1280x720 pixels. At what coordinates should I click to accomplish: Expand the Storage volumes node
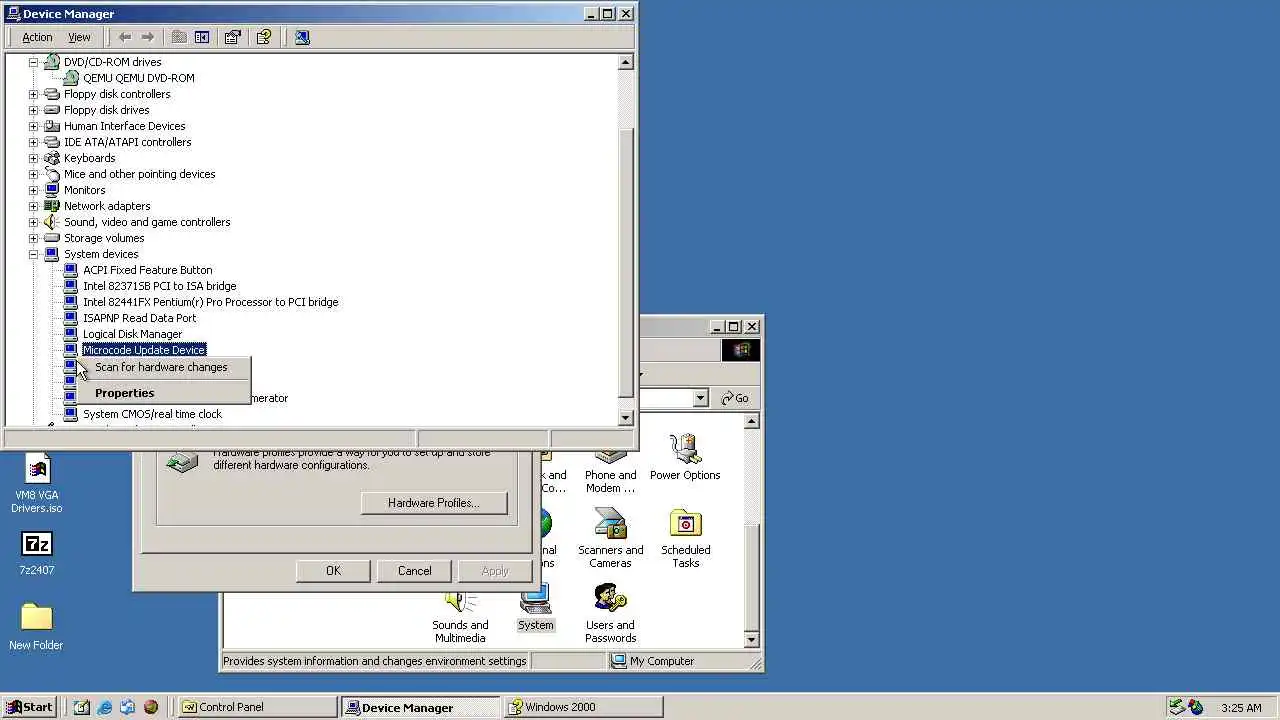pyautogui.click(x=33, y=238)
